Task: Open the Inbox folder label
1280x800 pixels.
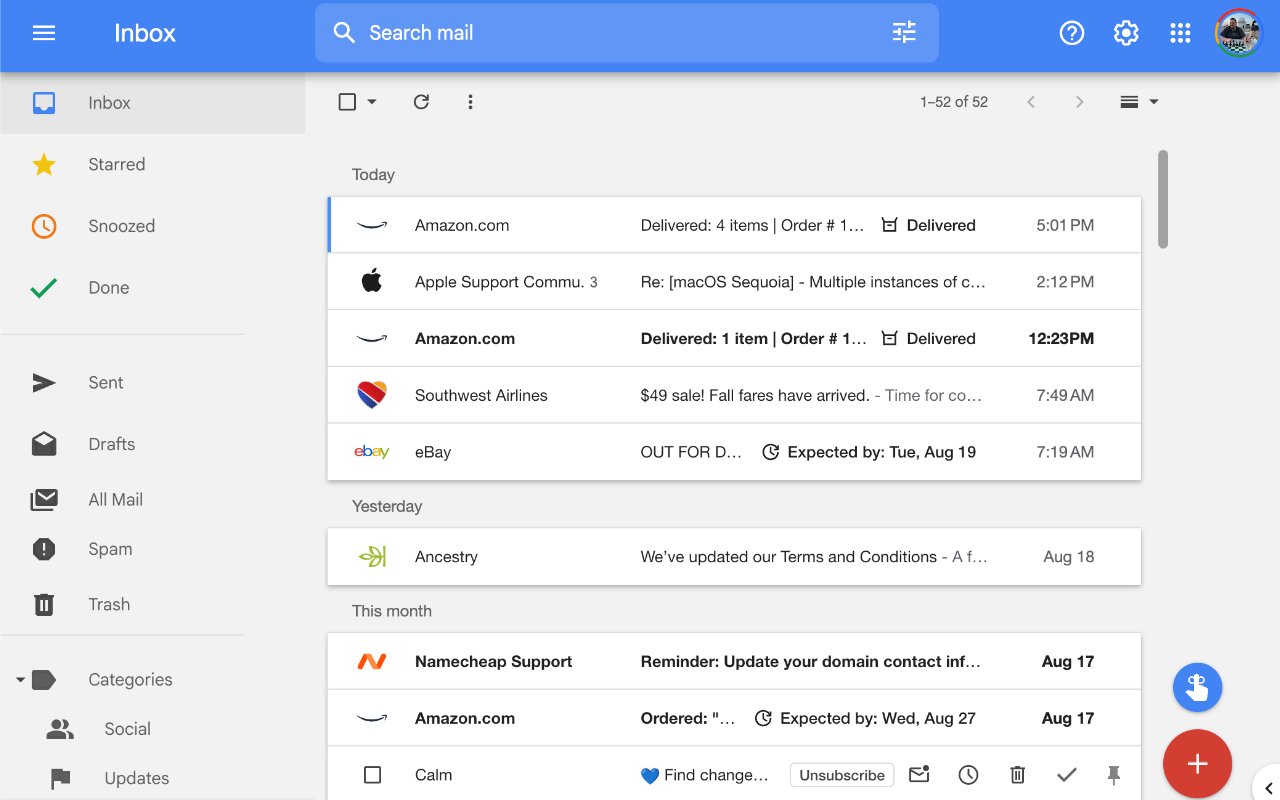Action: pos(109,103)
